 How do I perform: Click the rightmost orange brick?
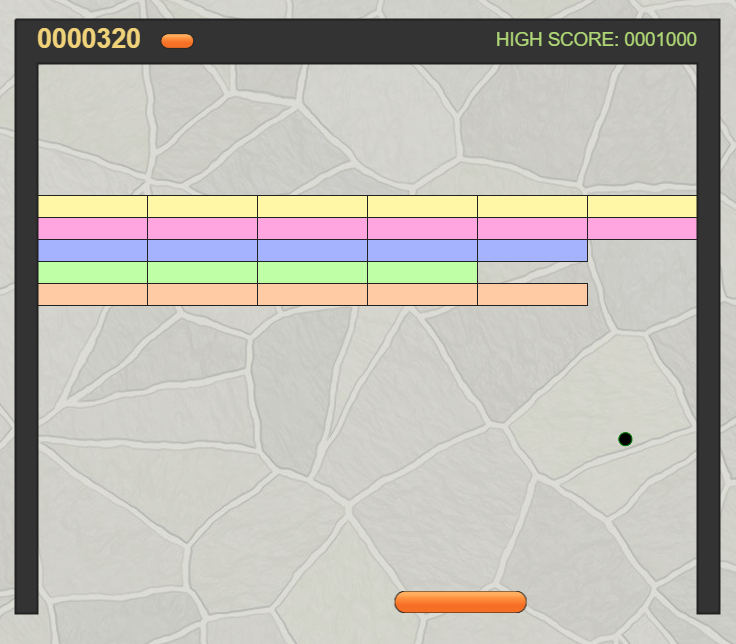click(x=532, y=295)
